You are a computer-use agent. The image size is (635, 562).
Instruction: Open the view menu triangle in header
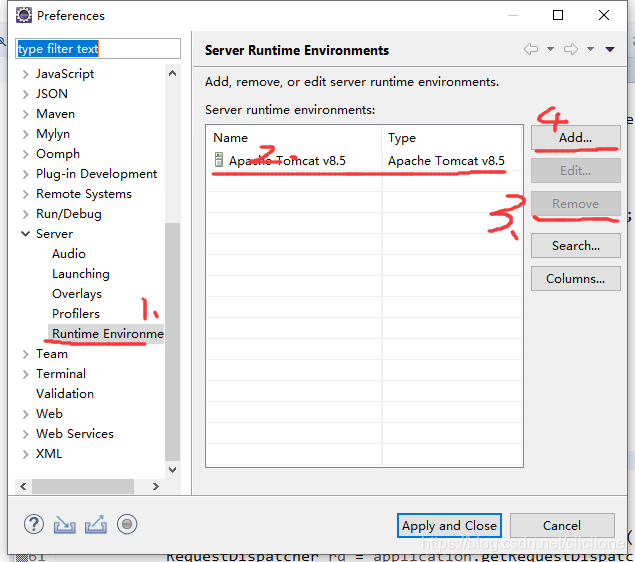[610, 49]
